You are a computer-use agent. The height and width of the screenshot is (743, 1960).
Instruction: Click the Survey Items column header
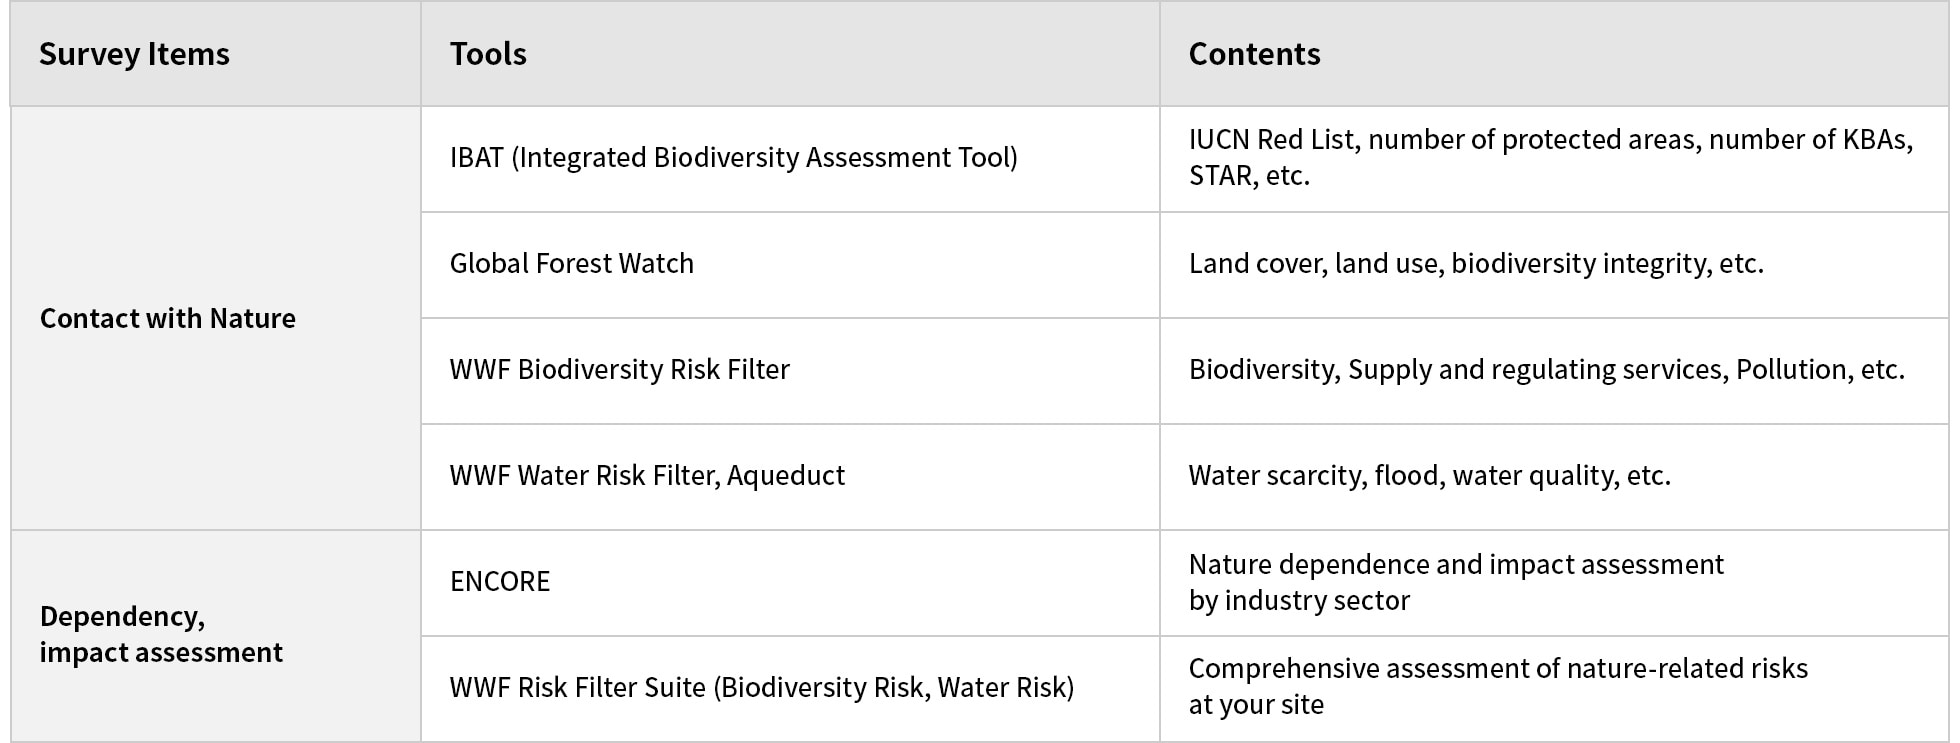[x=134, y=54]
